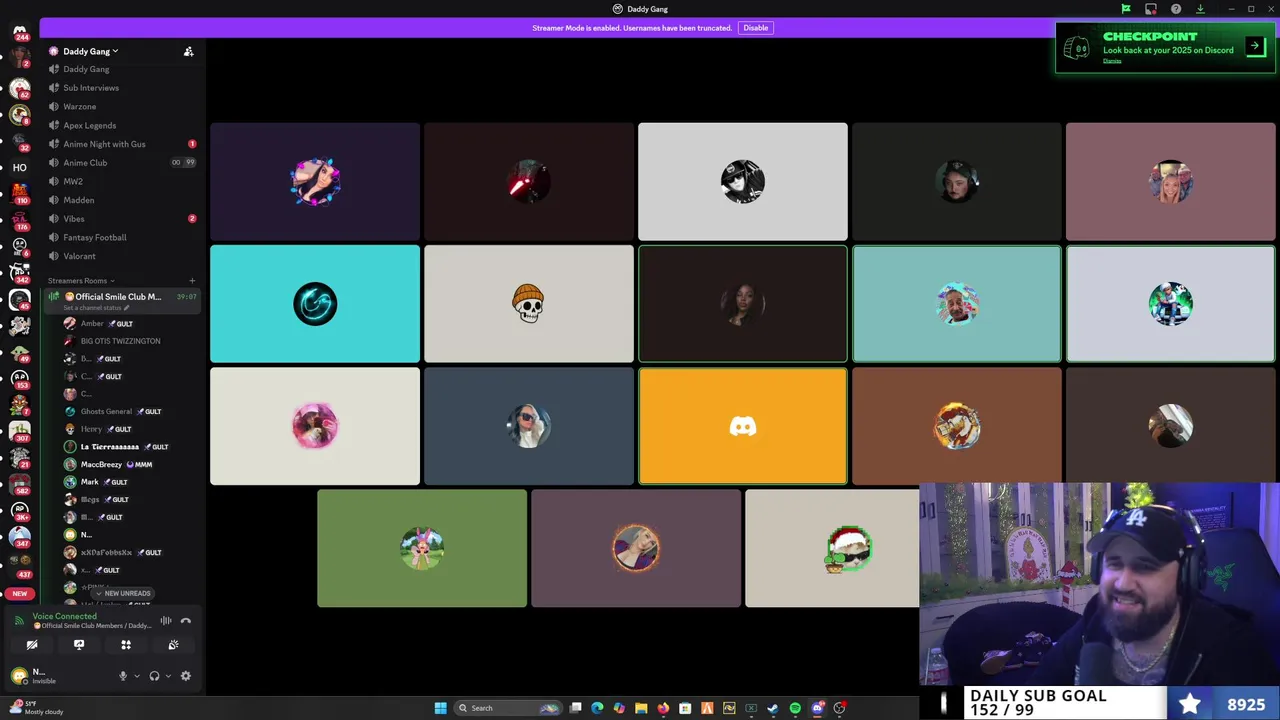The image size is (1280, 720).
Task: Open User Settings gear
Action: 185,676
